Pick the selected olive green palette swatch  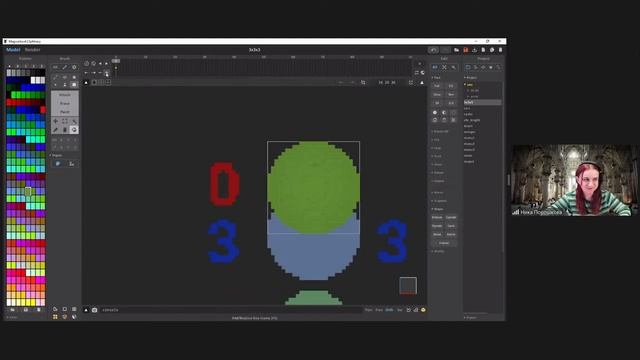28,191
